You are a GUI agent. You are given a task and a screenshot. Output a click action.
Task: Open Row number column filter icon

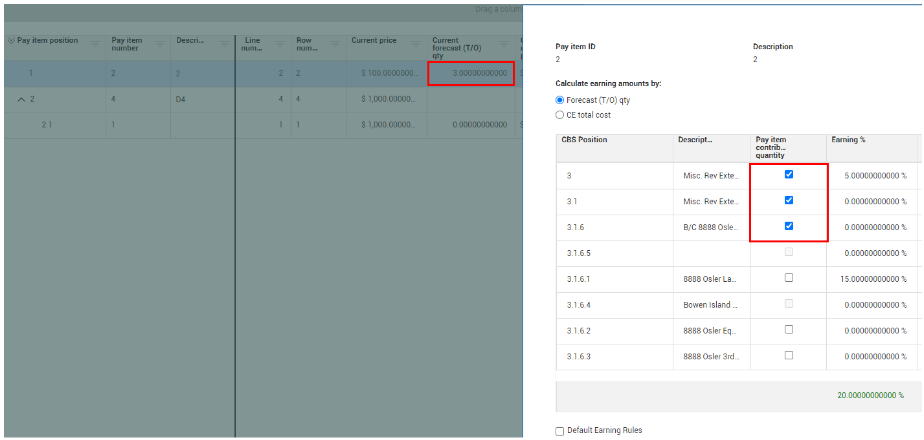(x=330, y=43)
